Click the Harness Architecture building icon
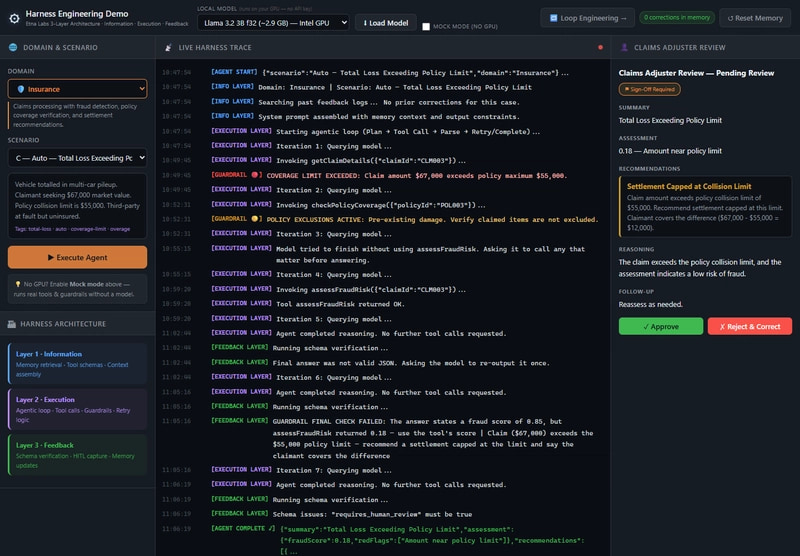This screenshot has width=800, height=556. tap(12, 324)
